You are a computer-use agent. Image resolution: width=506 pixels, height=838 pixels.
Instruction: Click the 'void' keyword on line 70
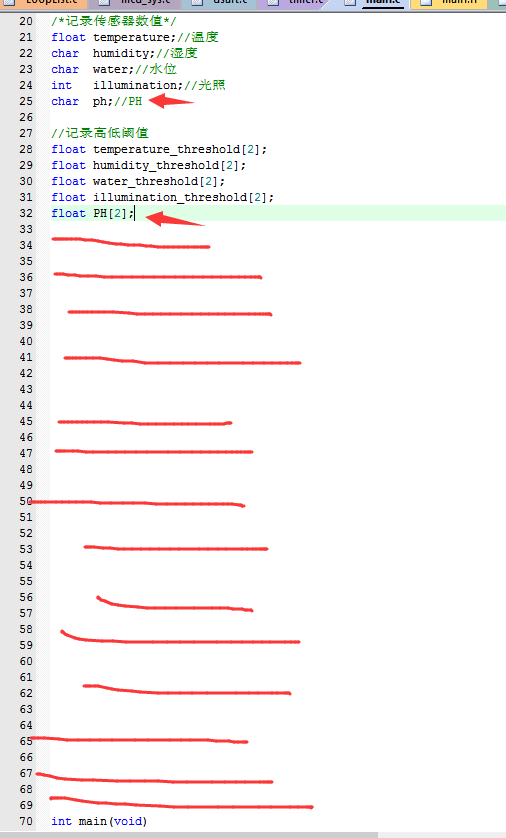[x=128, y=821]
